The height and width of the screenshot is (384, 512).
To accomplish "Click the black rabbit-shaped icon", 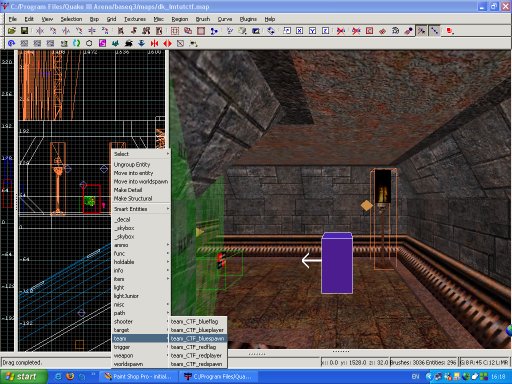I will pyautogui.click(x=128, y=43).
